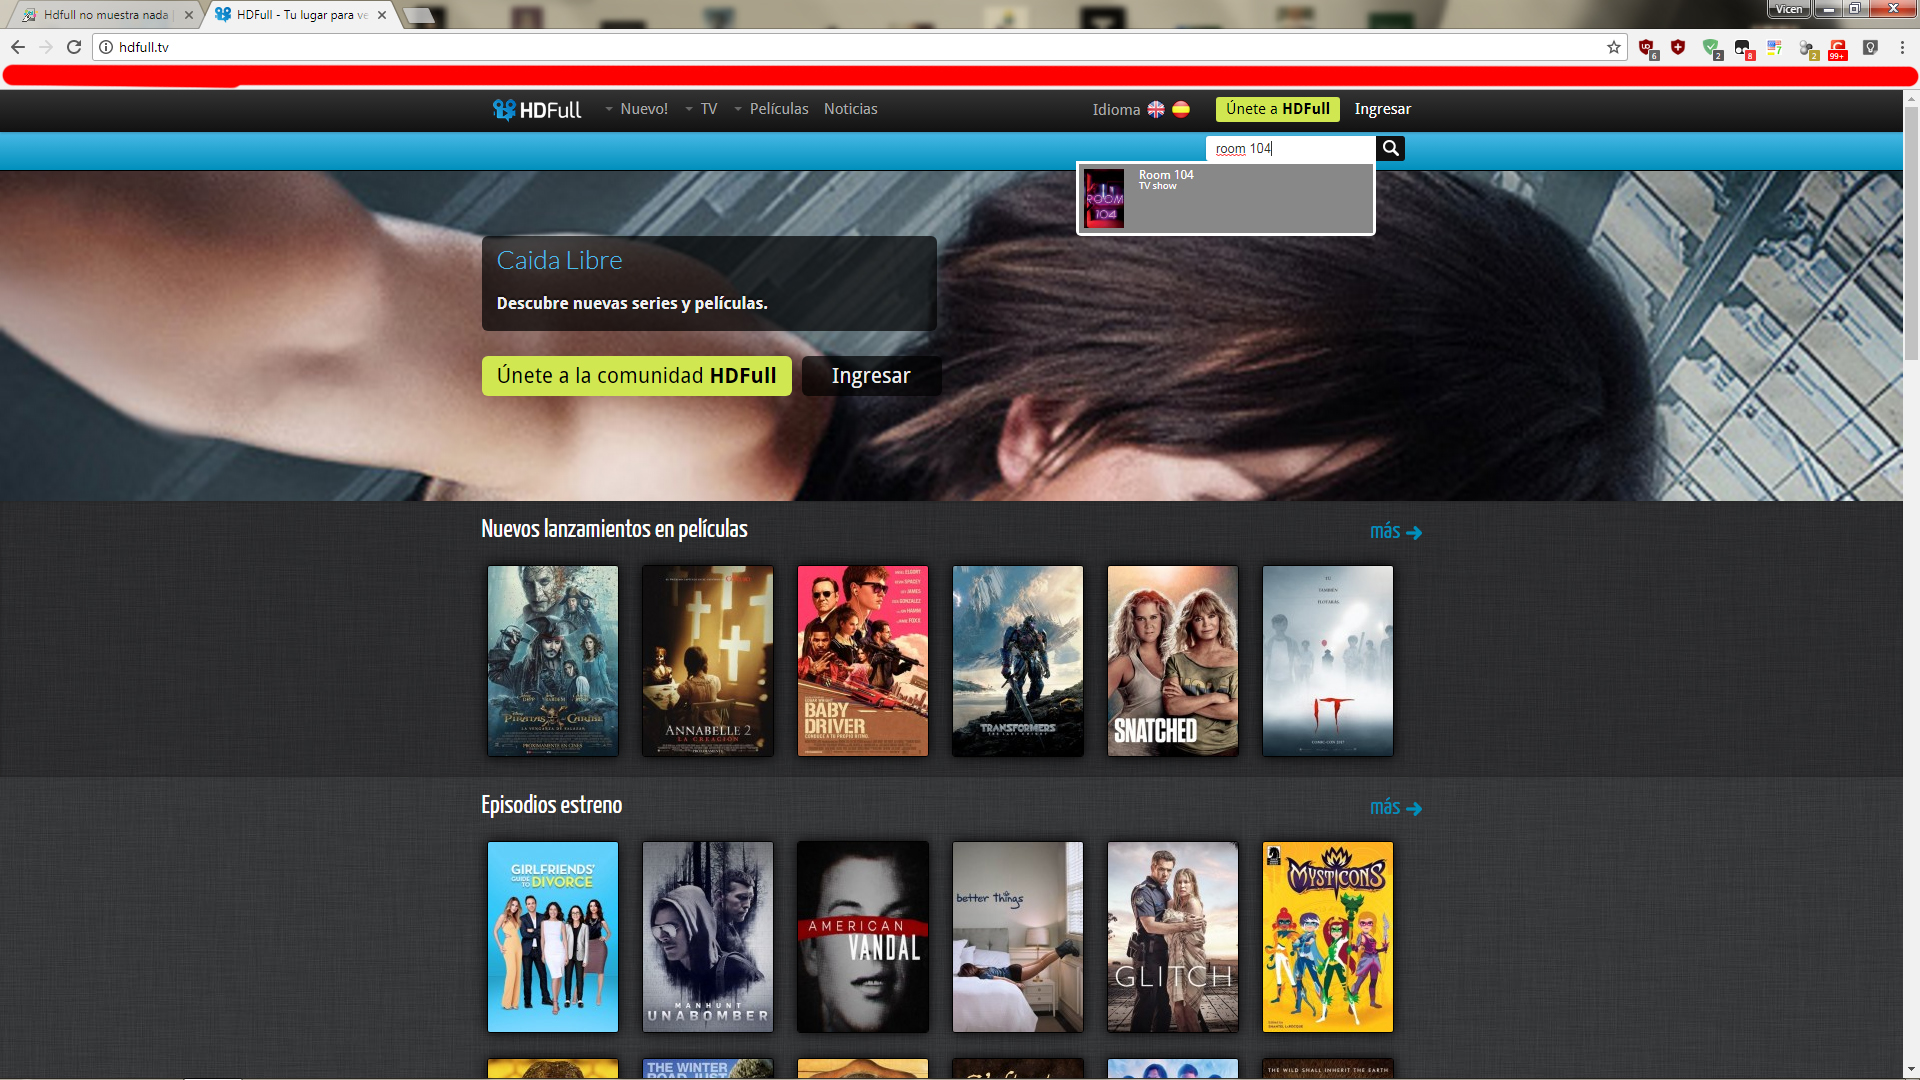Click the Únete a HDFull button in header

coord(1278,109)
